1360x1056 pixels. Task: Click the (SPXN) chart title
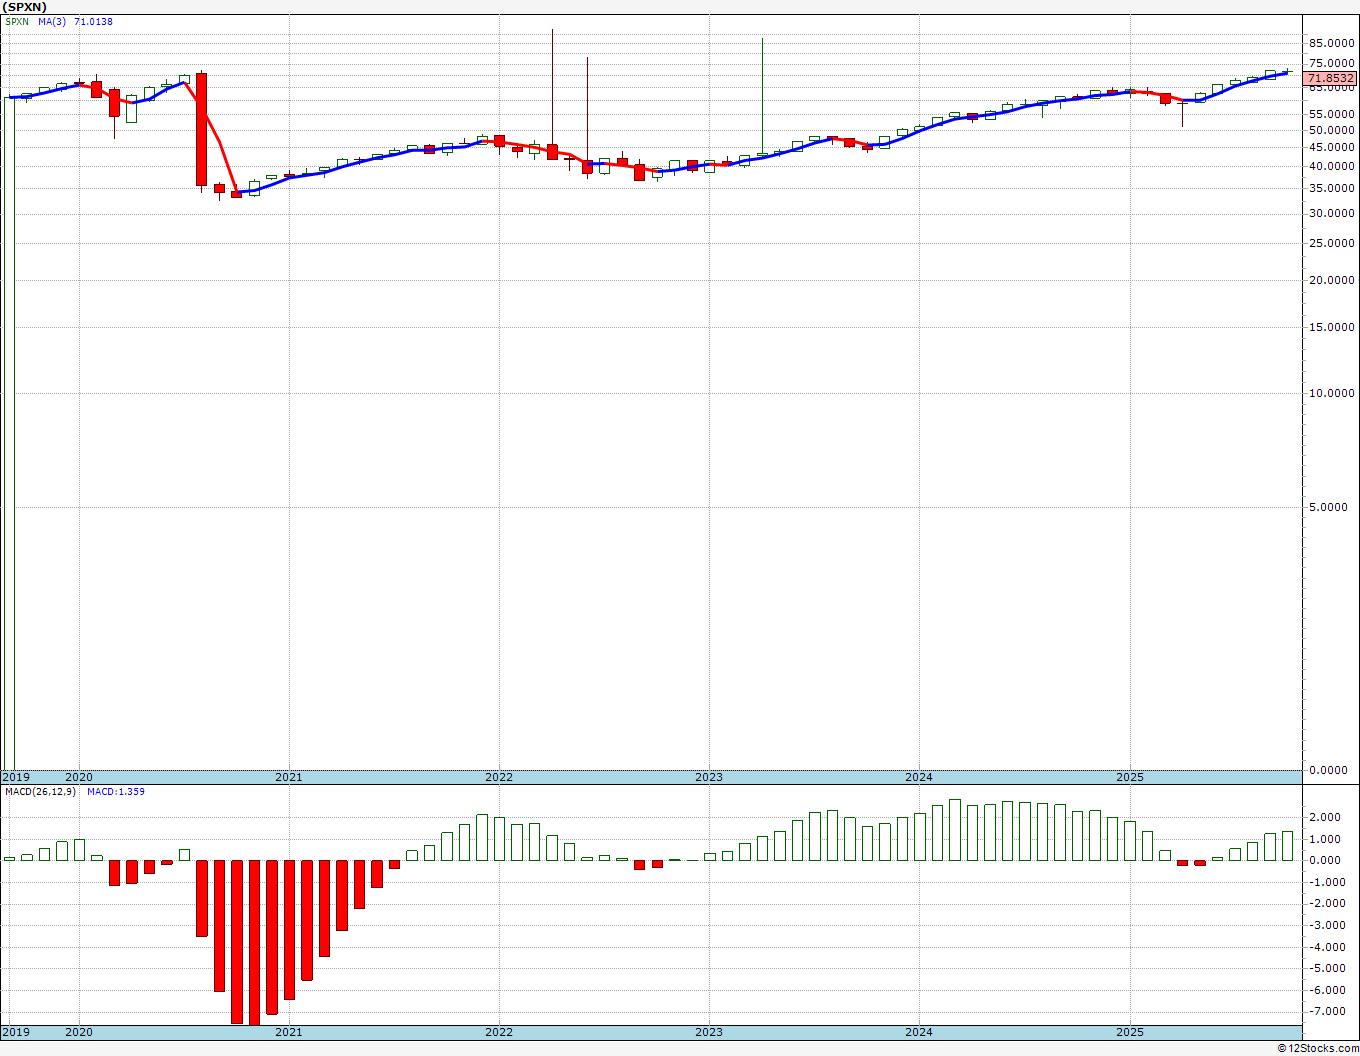pyautogui.click(x=25, y=7)
